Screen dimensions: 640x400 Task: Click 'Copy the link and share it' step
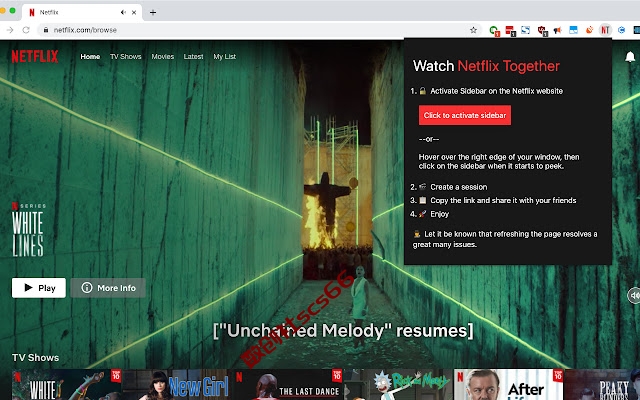pos(503,200)
